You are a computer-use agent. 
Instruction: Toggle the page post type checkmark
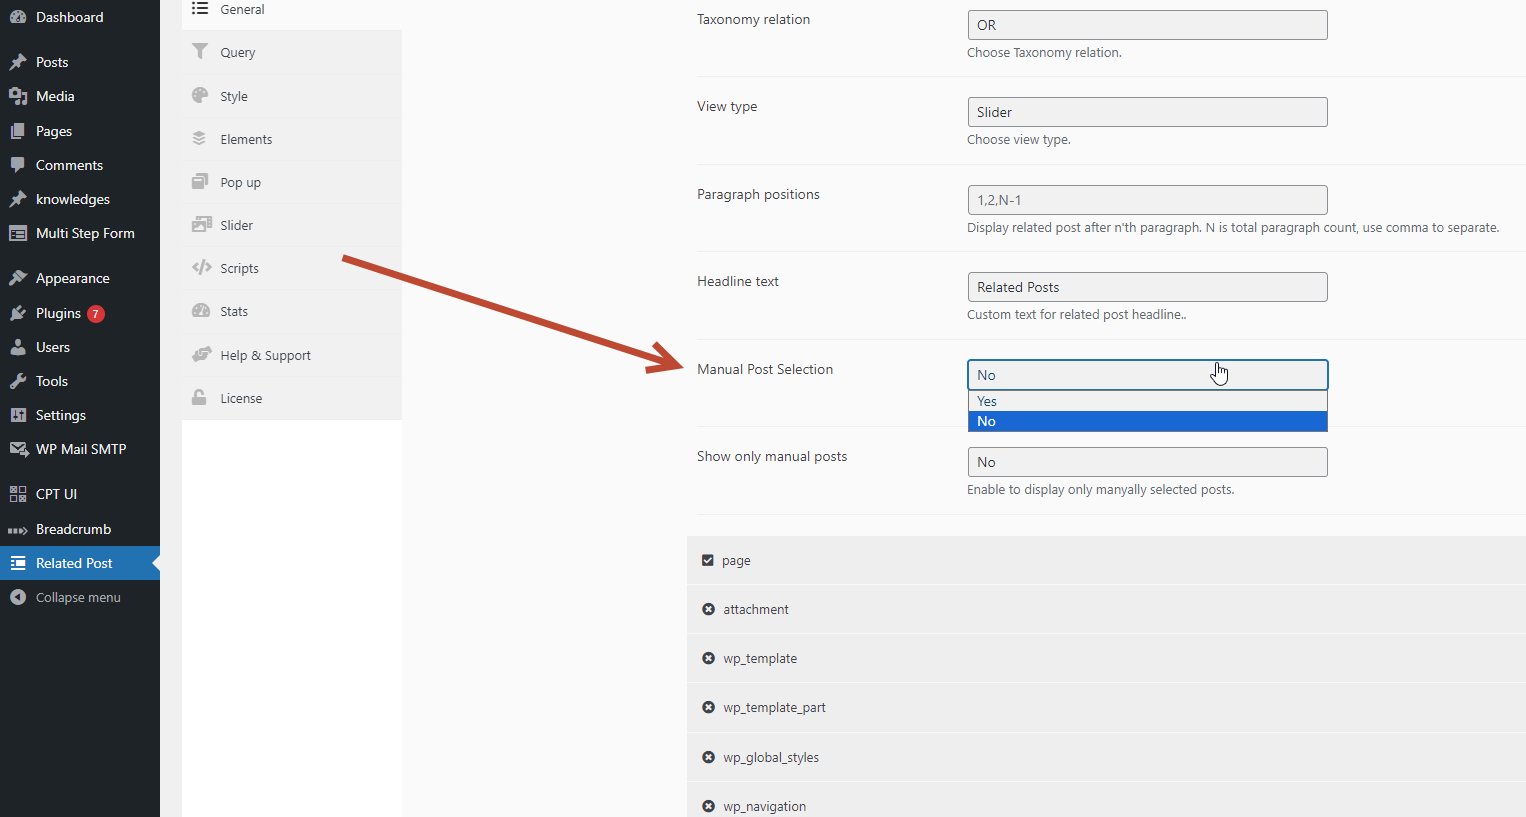pyautogui.click(x=708, y=560)
